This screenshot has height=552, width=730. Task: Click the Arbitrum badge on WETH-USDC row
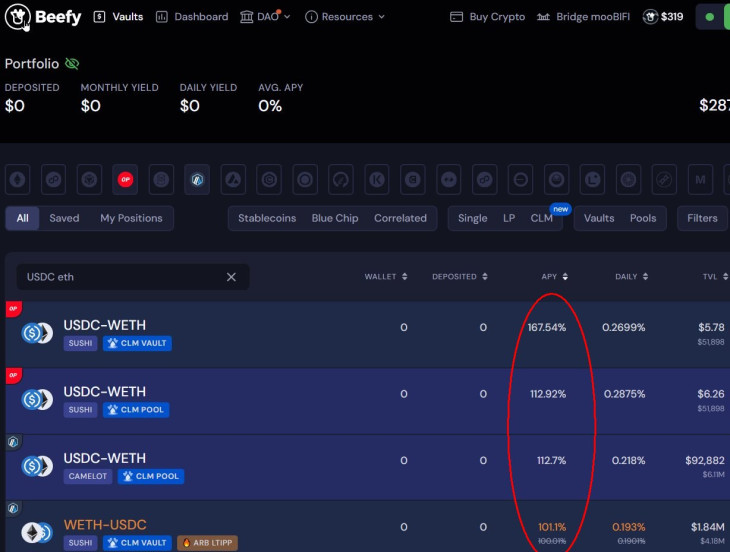click(x=13, y=508)
